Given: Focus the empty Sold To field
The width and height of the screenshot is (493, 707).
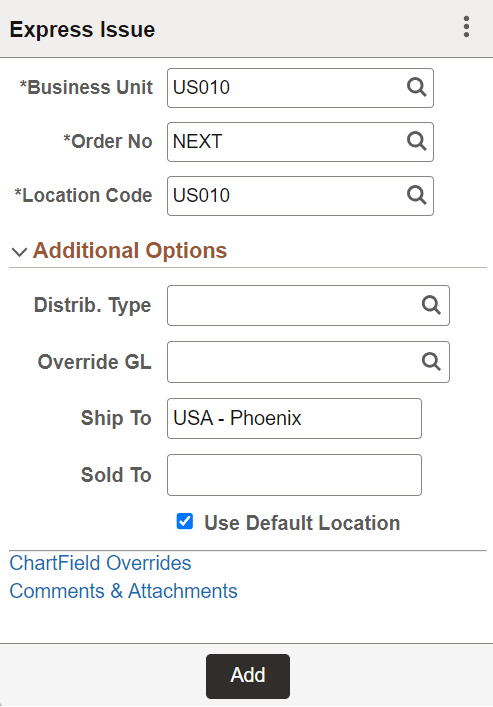Looking at the screenshot, I should [294, 475].
